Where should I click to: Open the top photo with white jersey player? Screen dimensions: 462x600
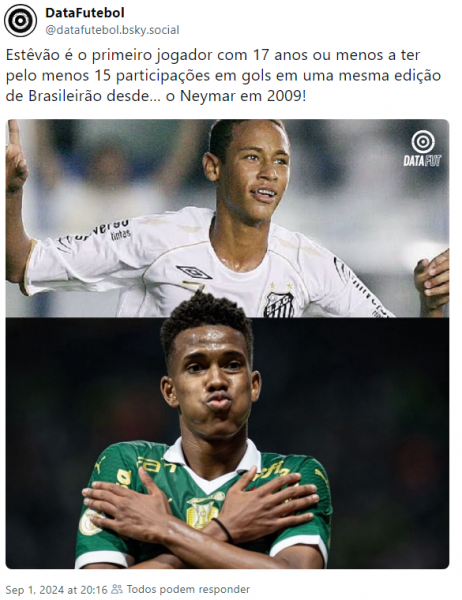pos(227,218)
